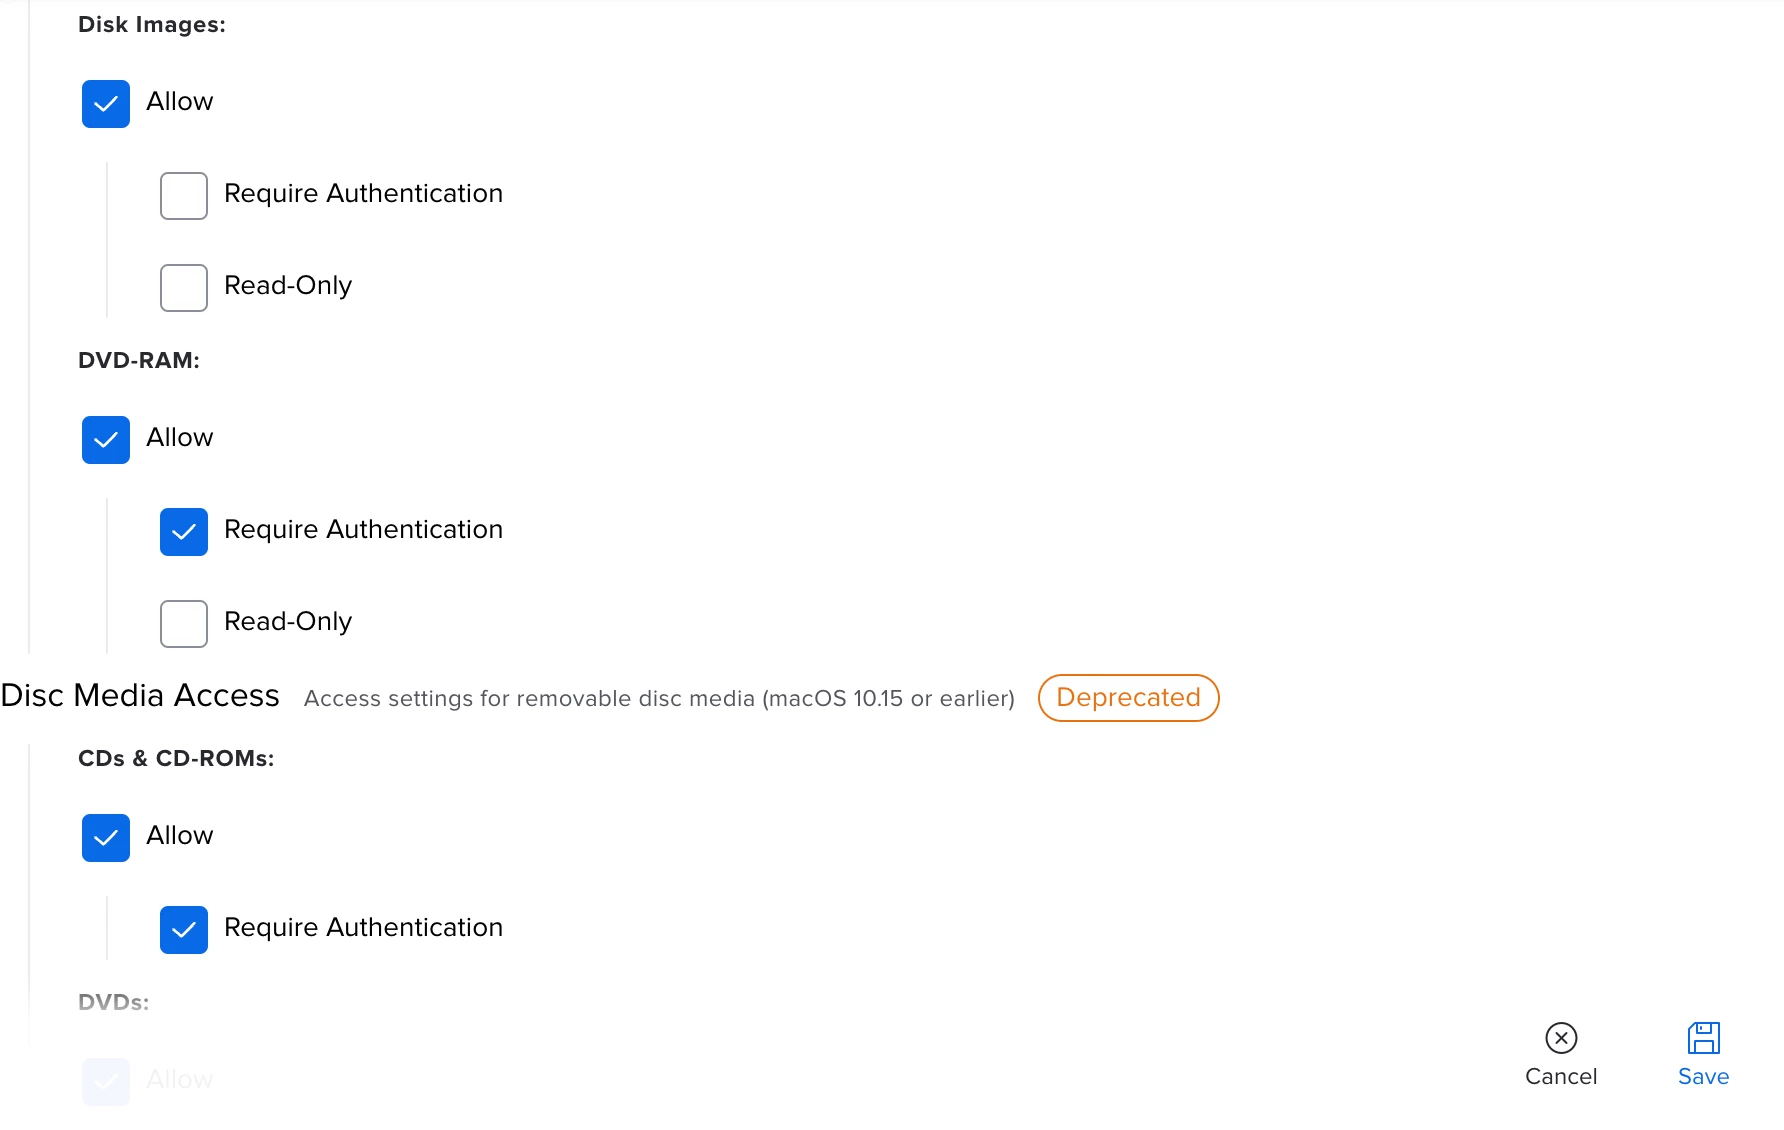Screen dimensions: 1784x1130
Task: Click the DVD-RAM section label
Action: pyautogui.click(x=139, y=361)
